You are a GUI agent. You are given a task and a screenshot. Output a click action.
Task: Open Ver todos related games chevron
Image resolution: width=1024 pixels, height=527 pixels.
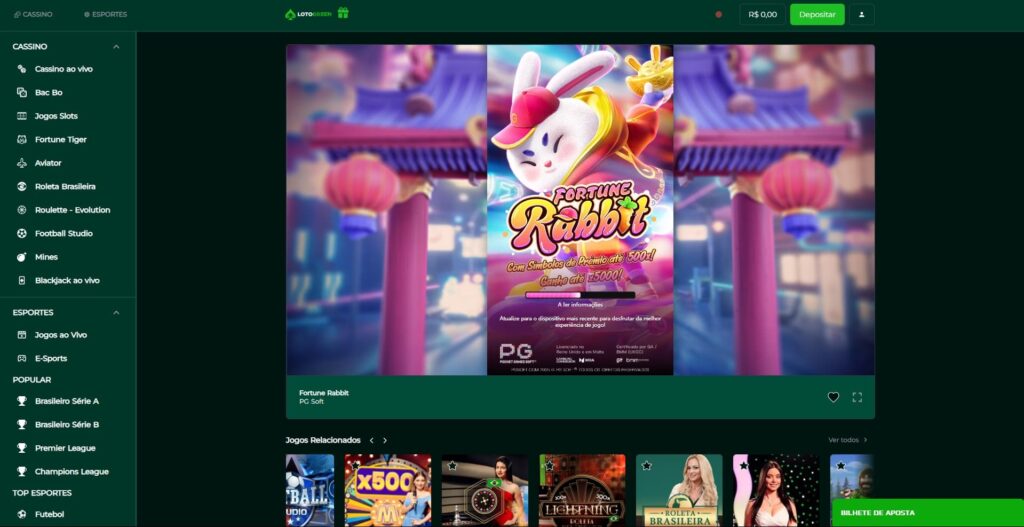coord(865,440)
